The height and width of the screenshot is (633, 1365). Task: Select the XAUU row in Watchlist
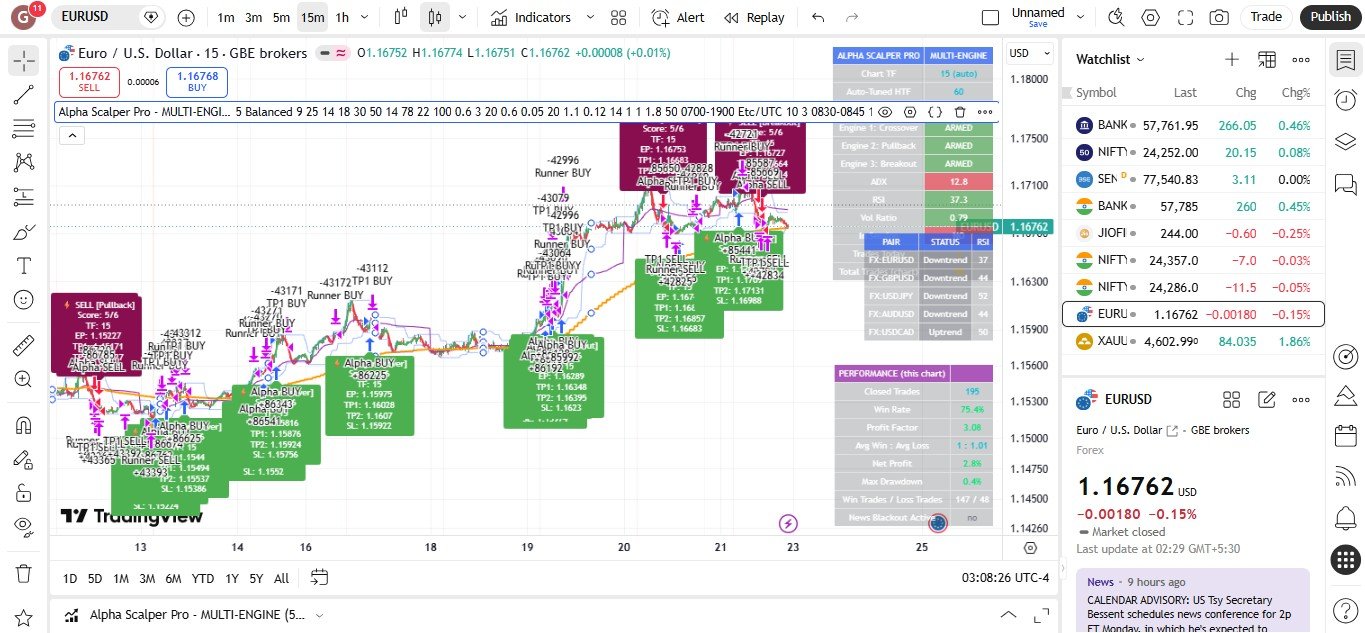tap(1192, 341)
